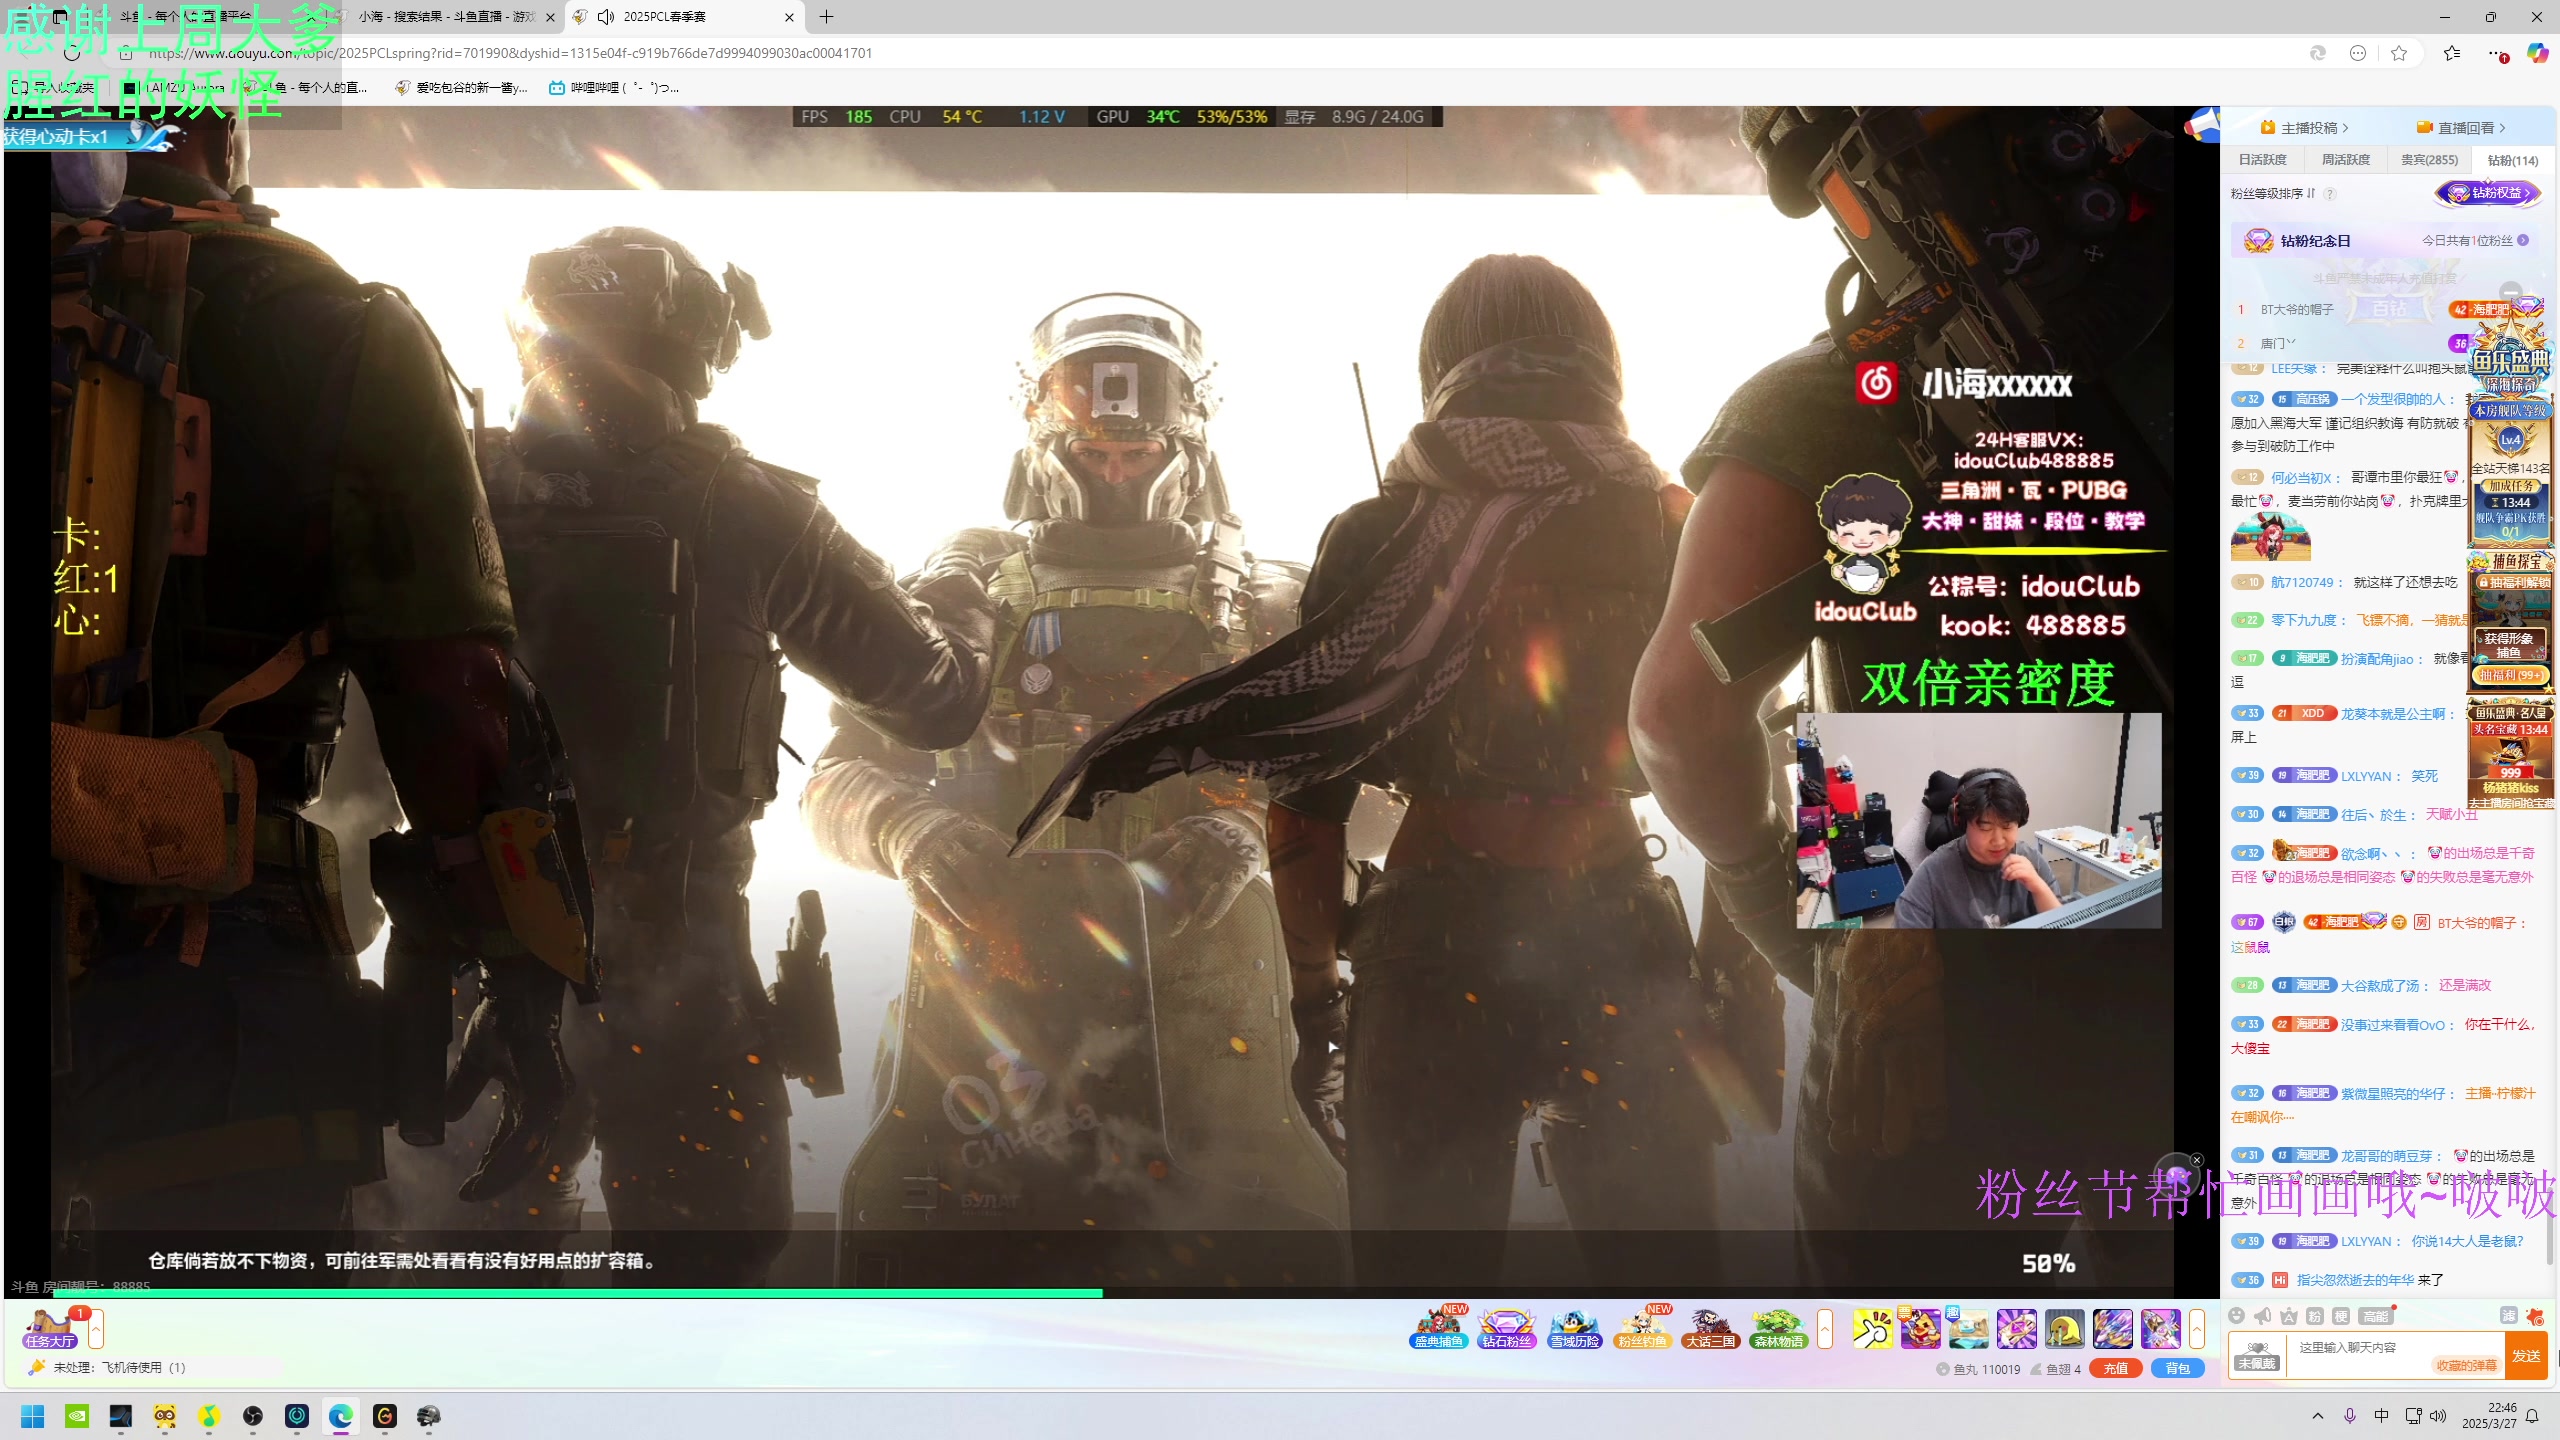Switch to the 钻粉(114) tab
The height and width of the screenshot is (1440, 2560).
tap(2513, 160)
